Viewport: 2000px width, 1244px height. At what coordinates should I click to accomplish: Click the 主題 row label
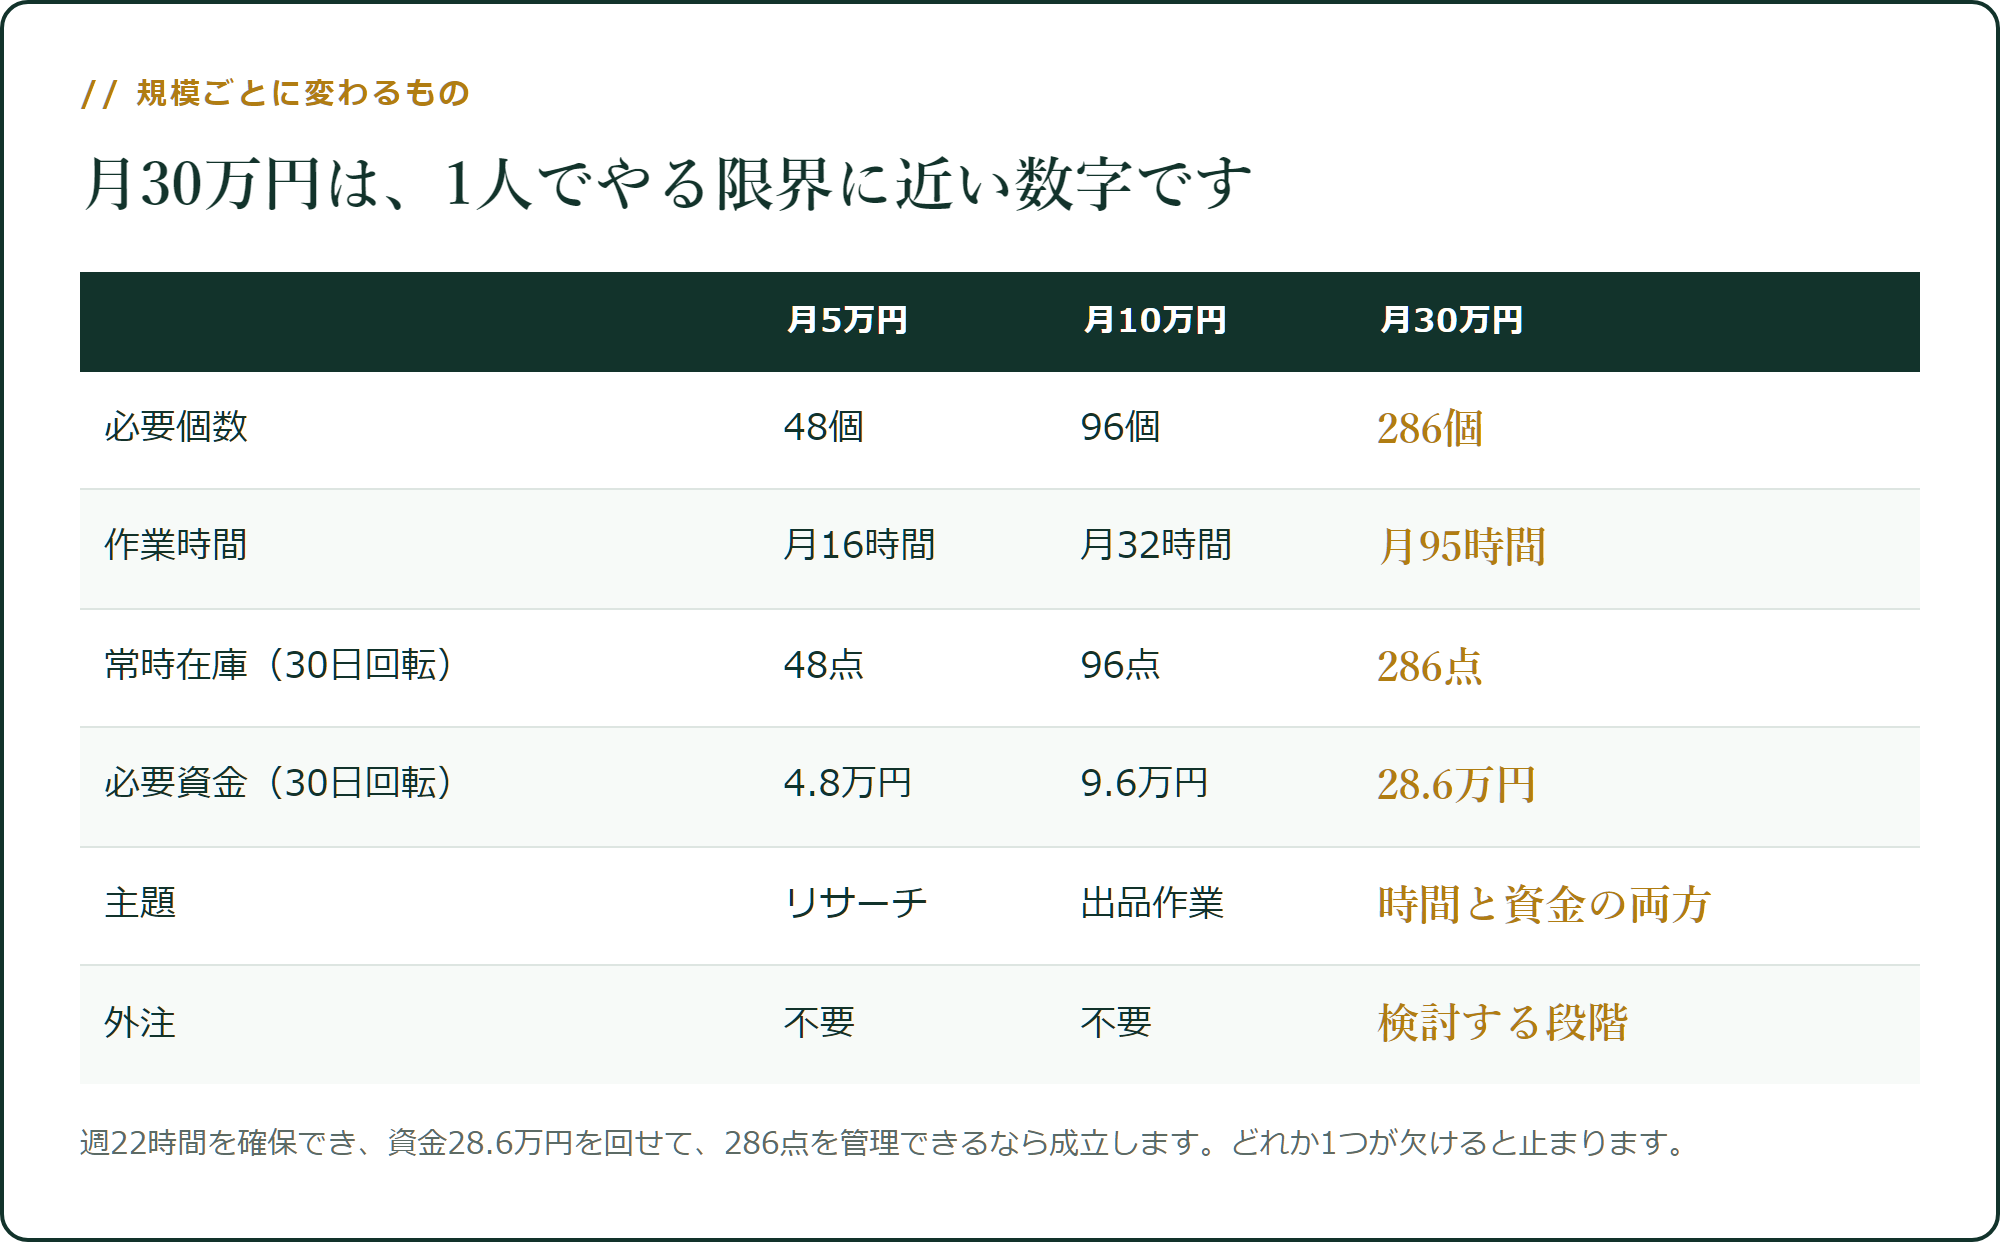pyautogui.click(x=140, y=903)
